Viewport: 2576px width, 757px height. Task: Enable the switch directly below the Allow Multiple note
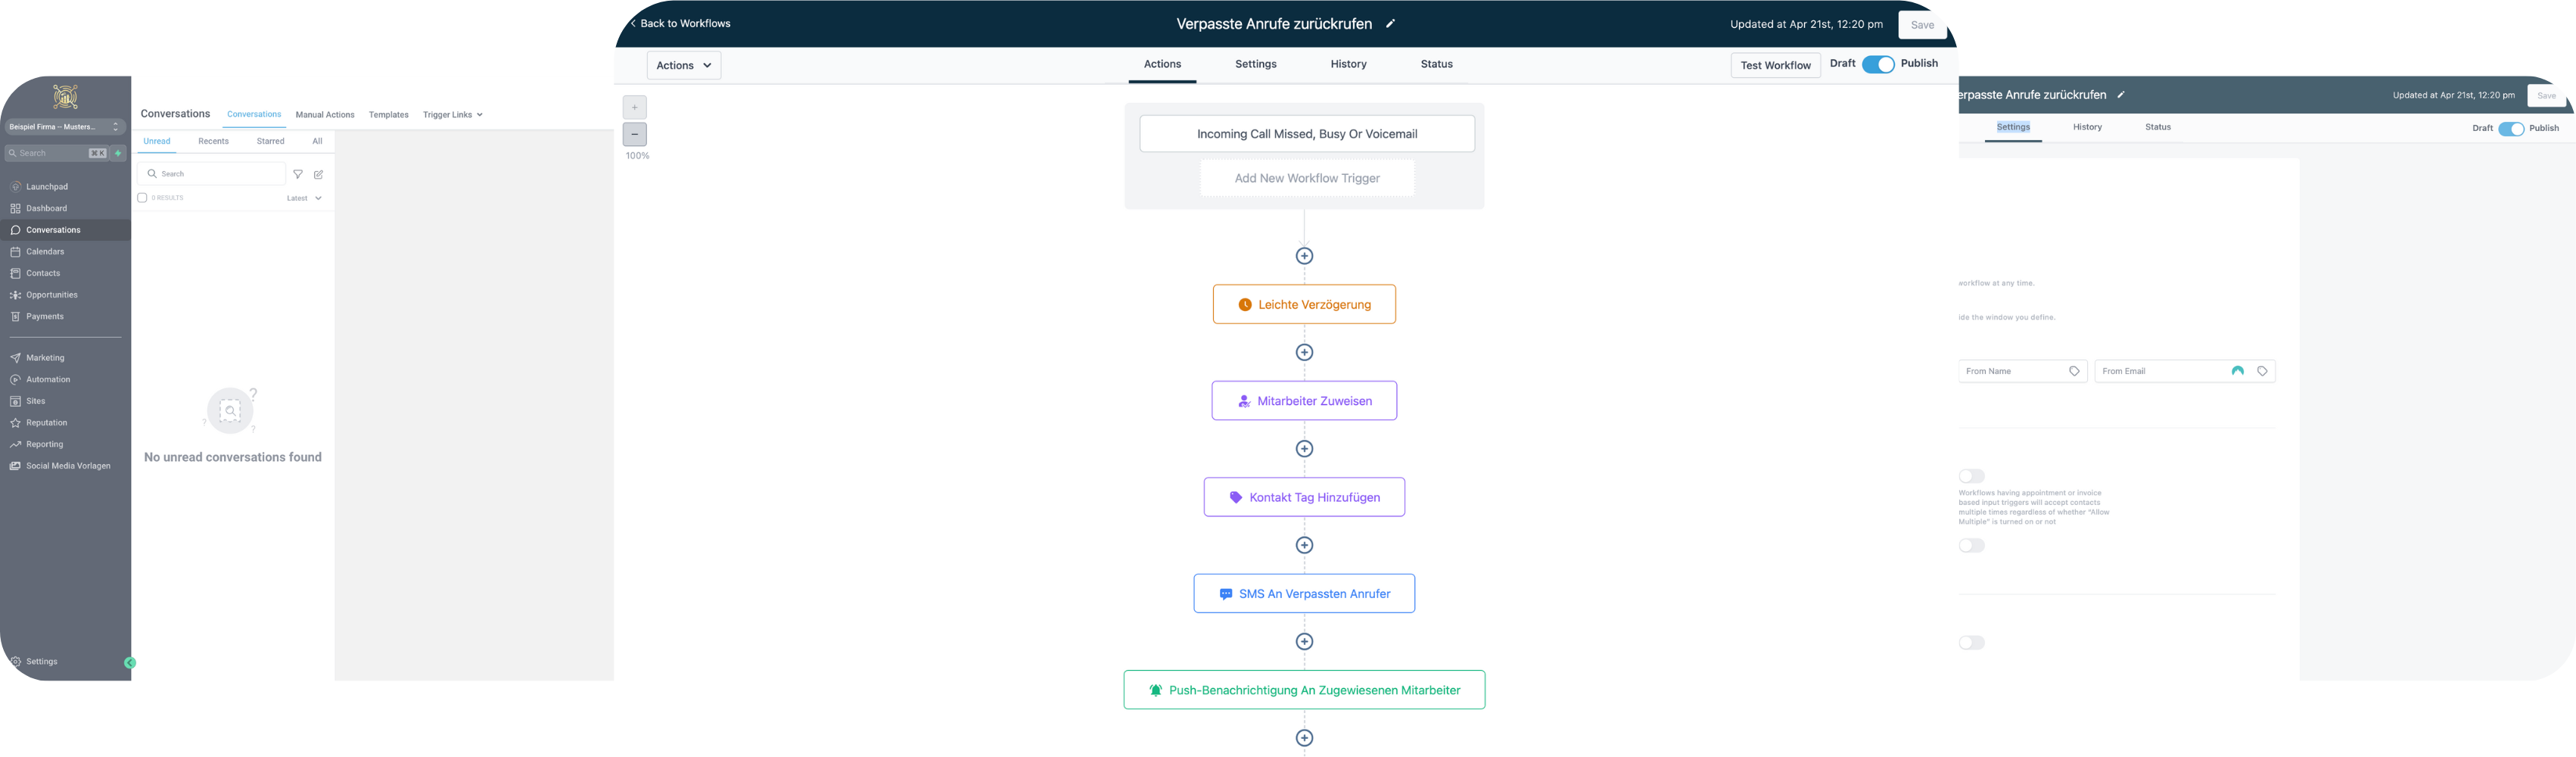coord(1971,546)
